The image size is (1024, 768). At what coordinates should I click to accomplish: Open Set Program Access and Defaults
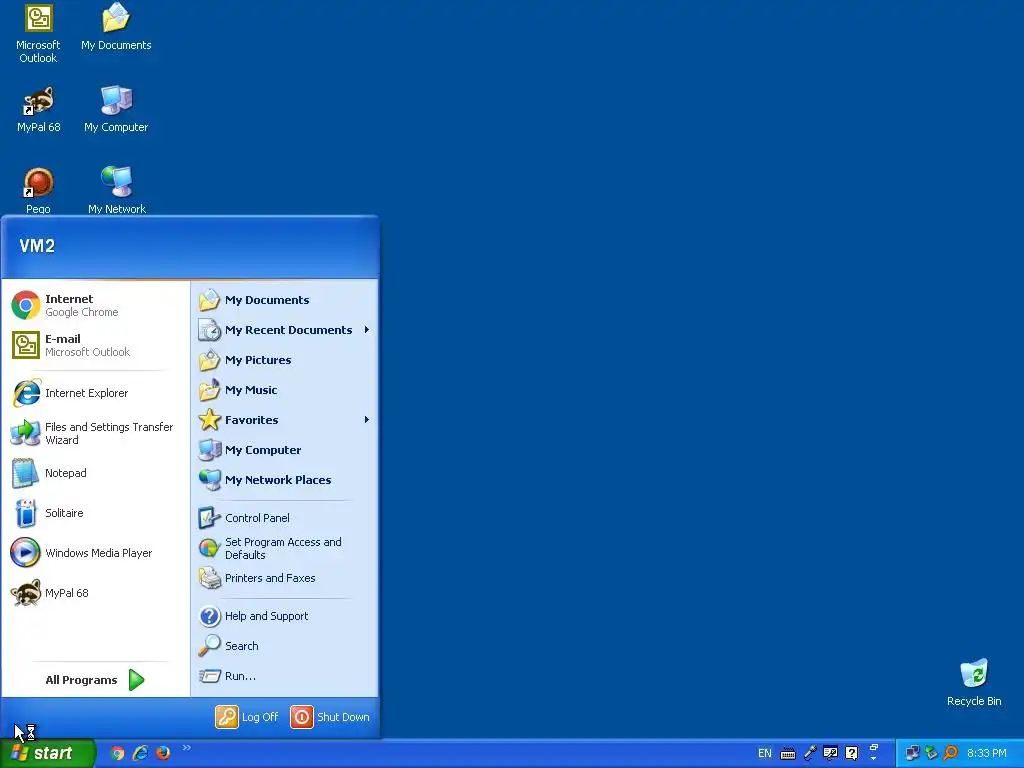(x=285, y=548)
